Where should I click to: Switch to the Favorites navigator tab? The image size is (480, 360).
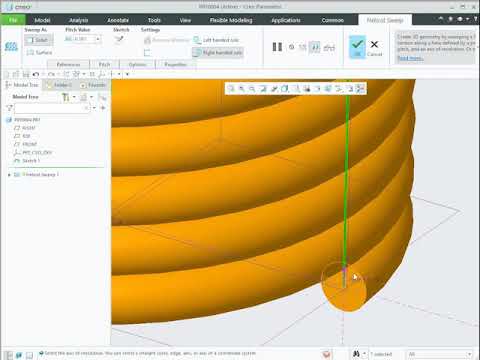[x=93, y=85]
